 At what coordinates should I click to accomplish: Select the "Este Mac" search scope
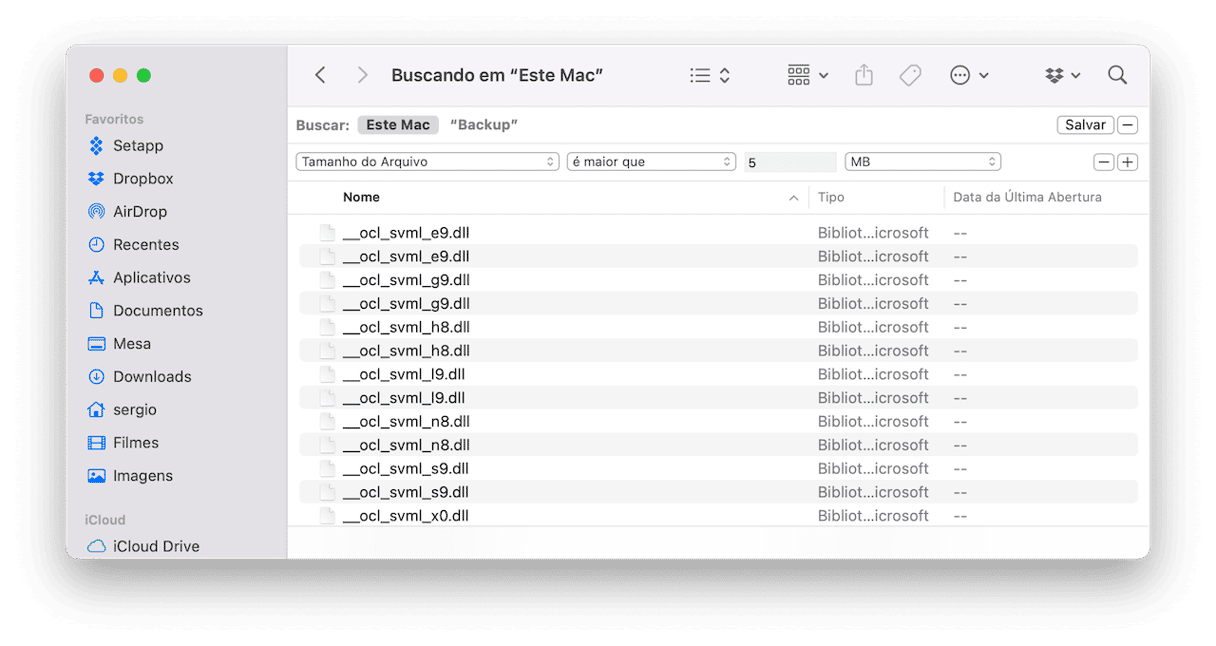[398, 125]
